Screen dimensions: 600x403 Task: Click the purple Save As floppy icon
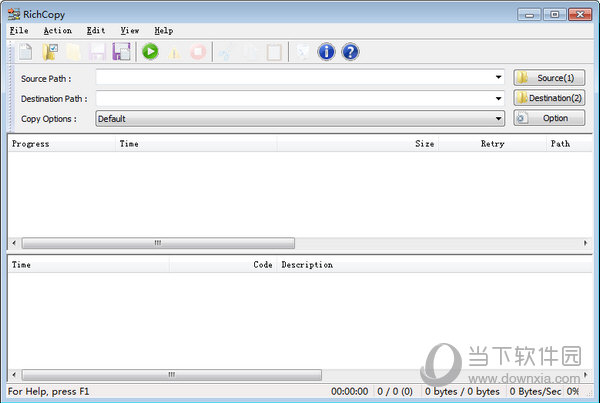[121, 52]
